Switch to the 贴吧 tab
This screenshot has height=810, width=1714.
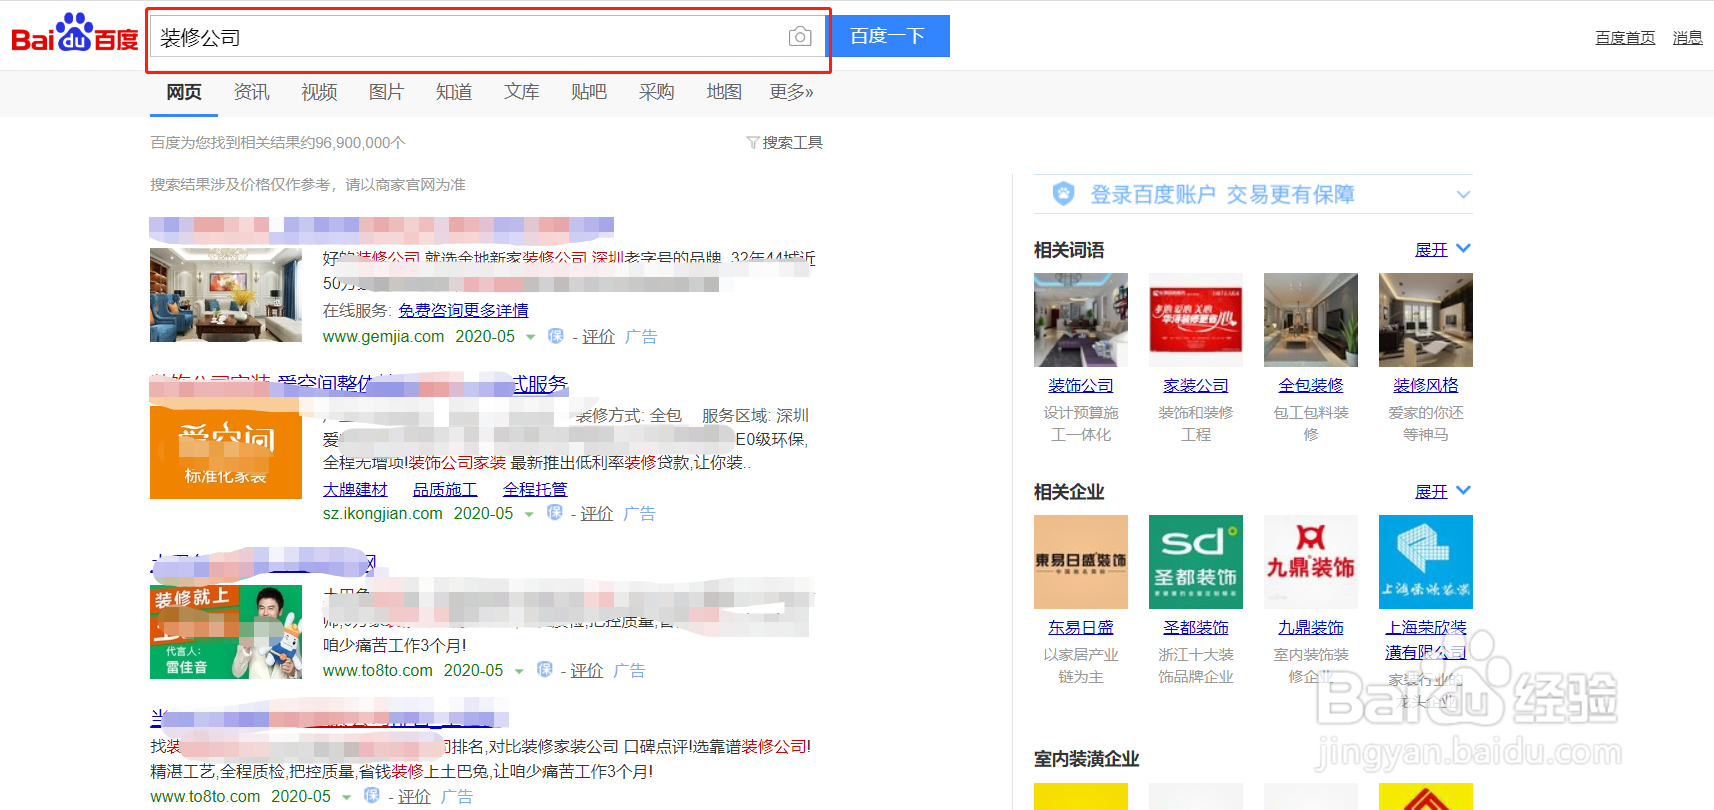(589, 92)
